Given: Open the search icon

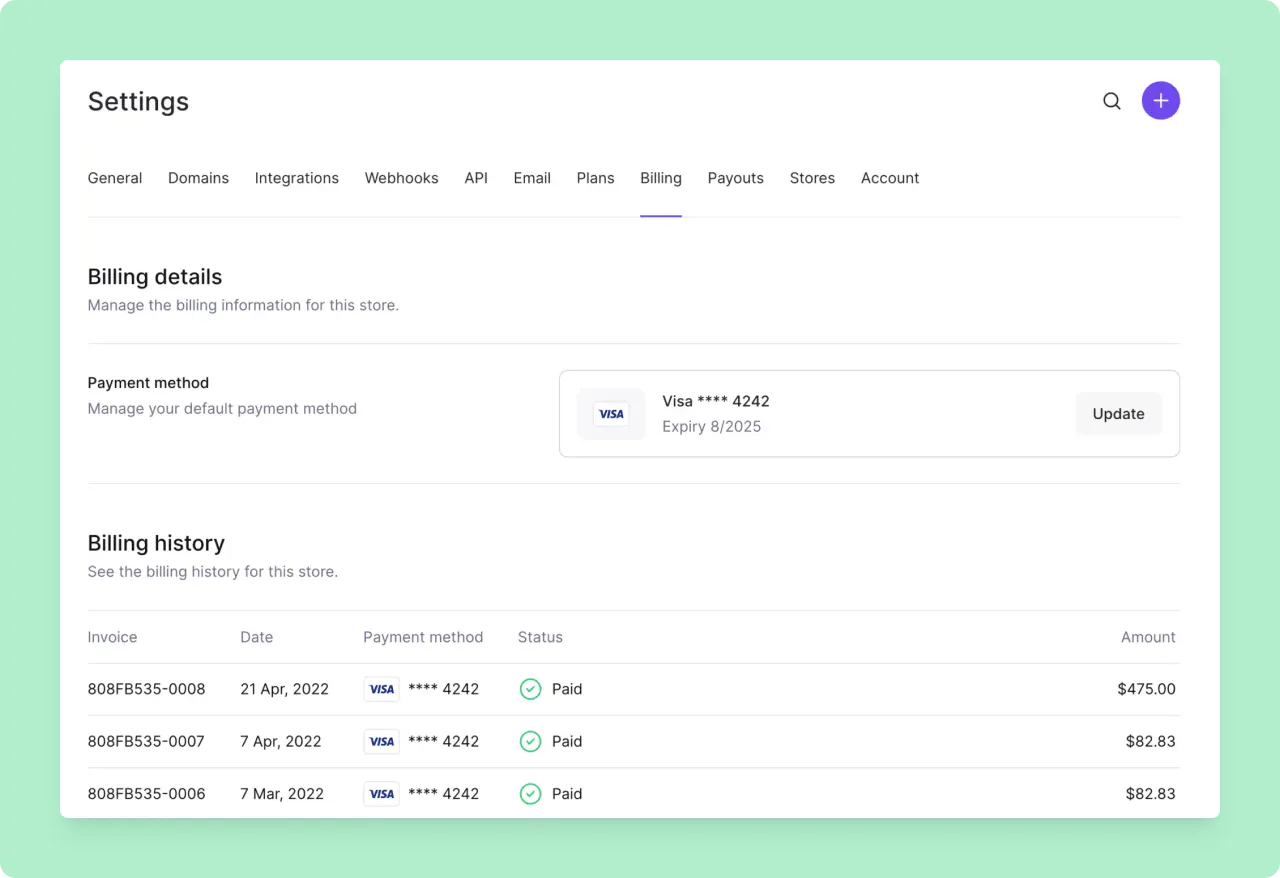Looking at the screenshot, I should click(1111, 100).
